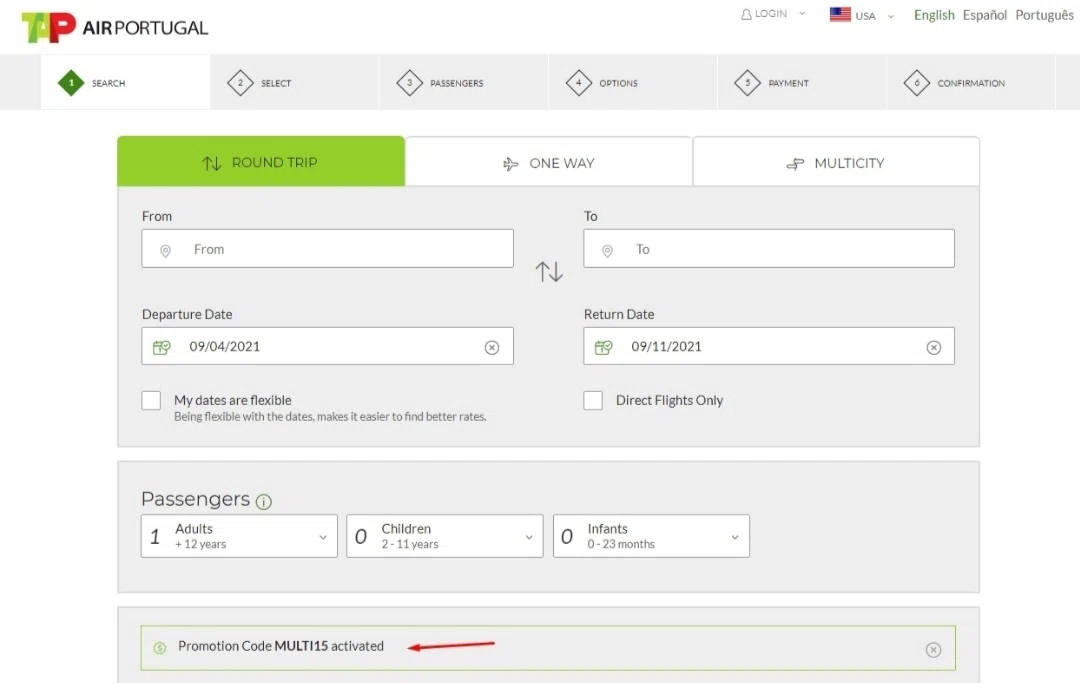
Task: Click the To airport input field
Action: tap(769, 249)
